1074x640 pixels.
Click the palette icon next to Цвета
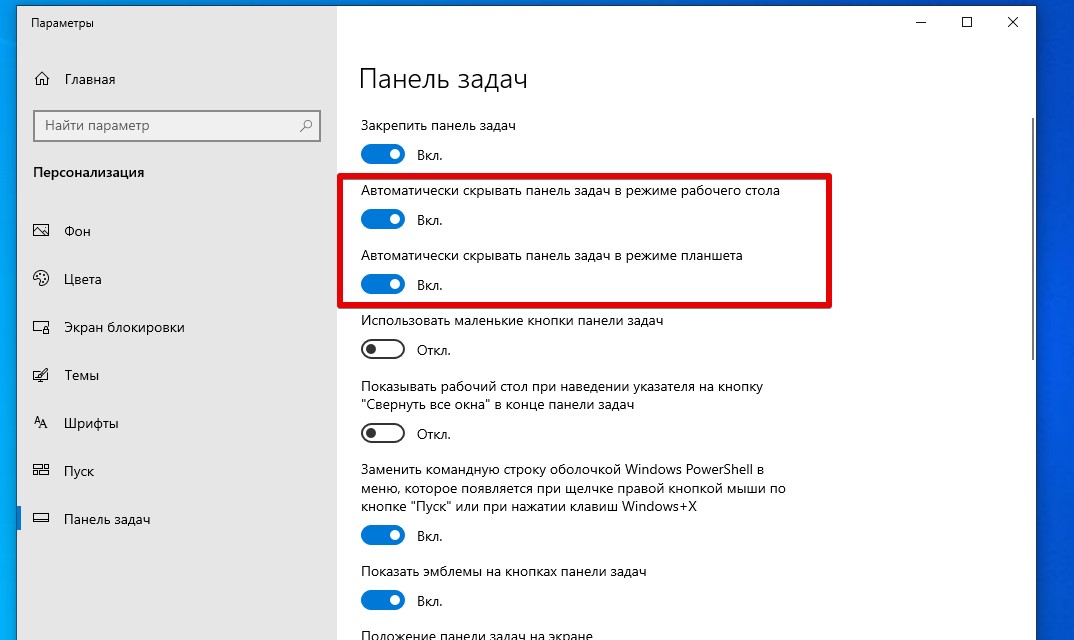coord(41,278)
